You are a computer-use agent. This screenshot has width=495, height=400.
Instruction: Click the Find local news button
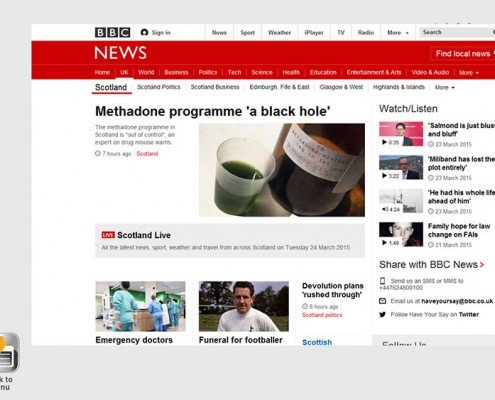[x=463, y=54]
